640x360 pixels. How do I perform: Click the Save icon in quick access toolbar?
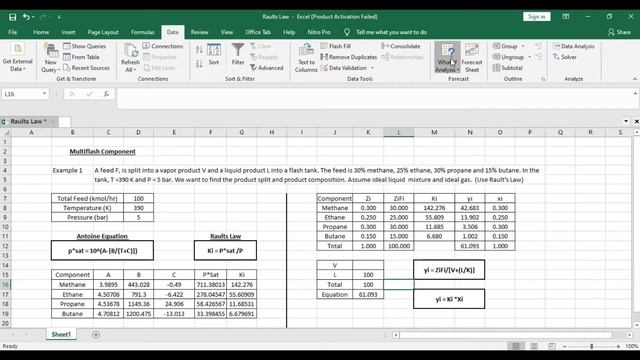coord(13,17)
